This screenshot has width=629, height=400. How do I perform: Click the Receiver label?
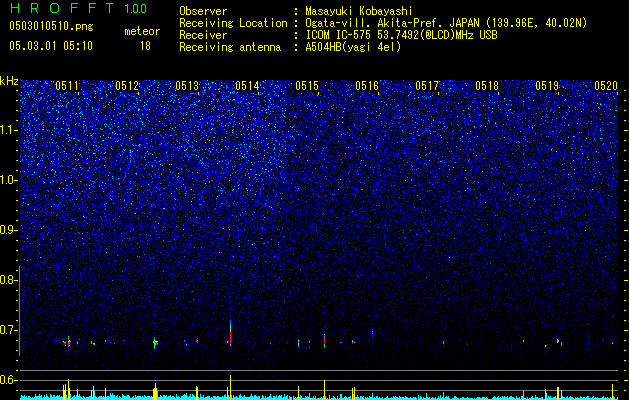(203, 35)
